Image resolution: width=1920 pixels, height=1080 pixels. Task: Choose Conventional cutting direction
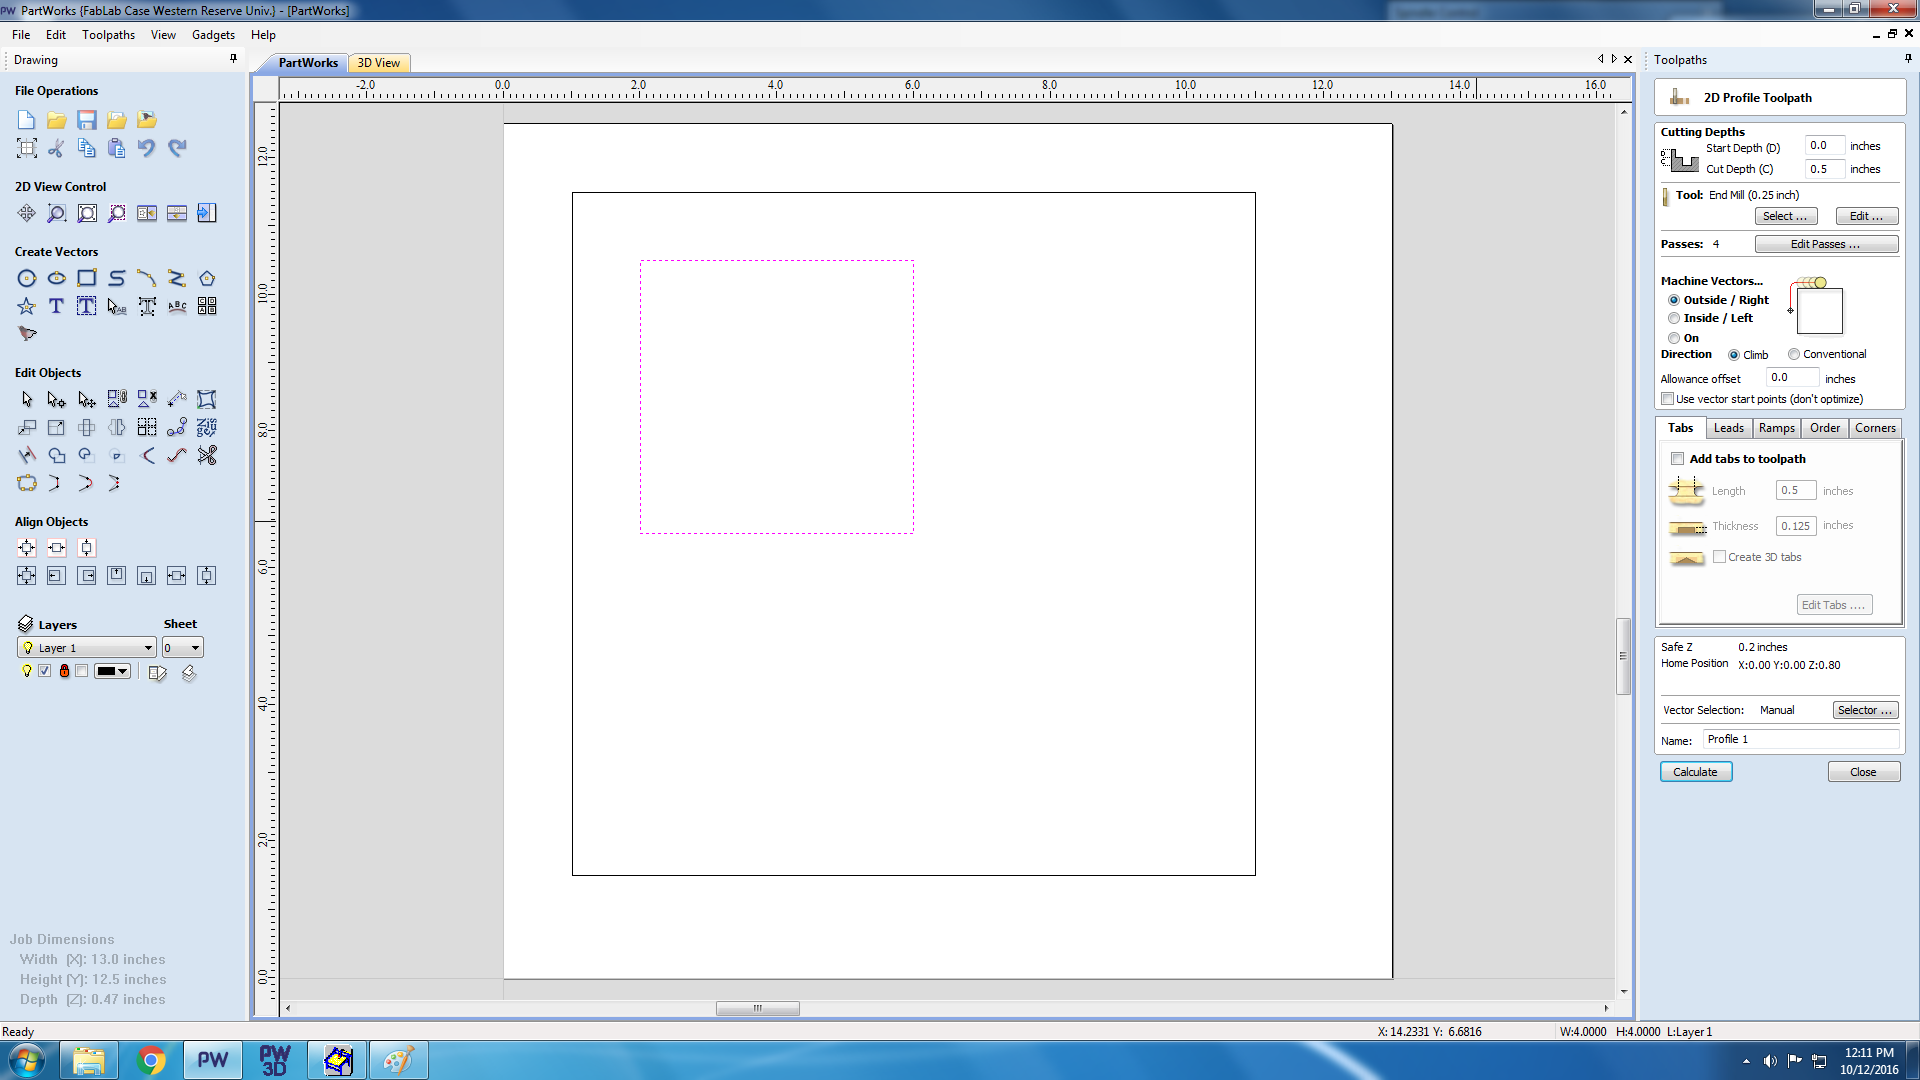tap(1794, 354)
